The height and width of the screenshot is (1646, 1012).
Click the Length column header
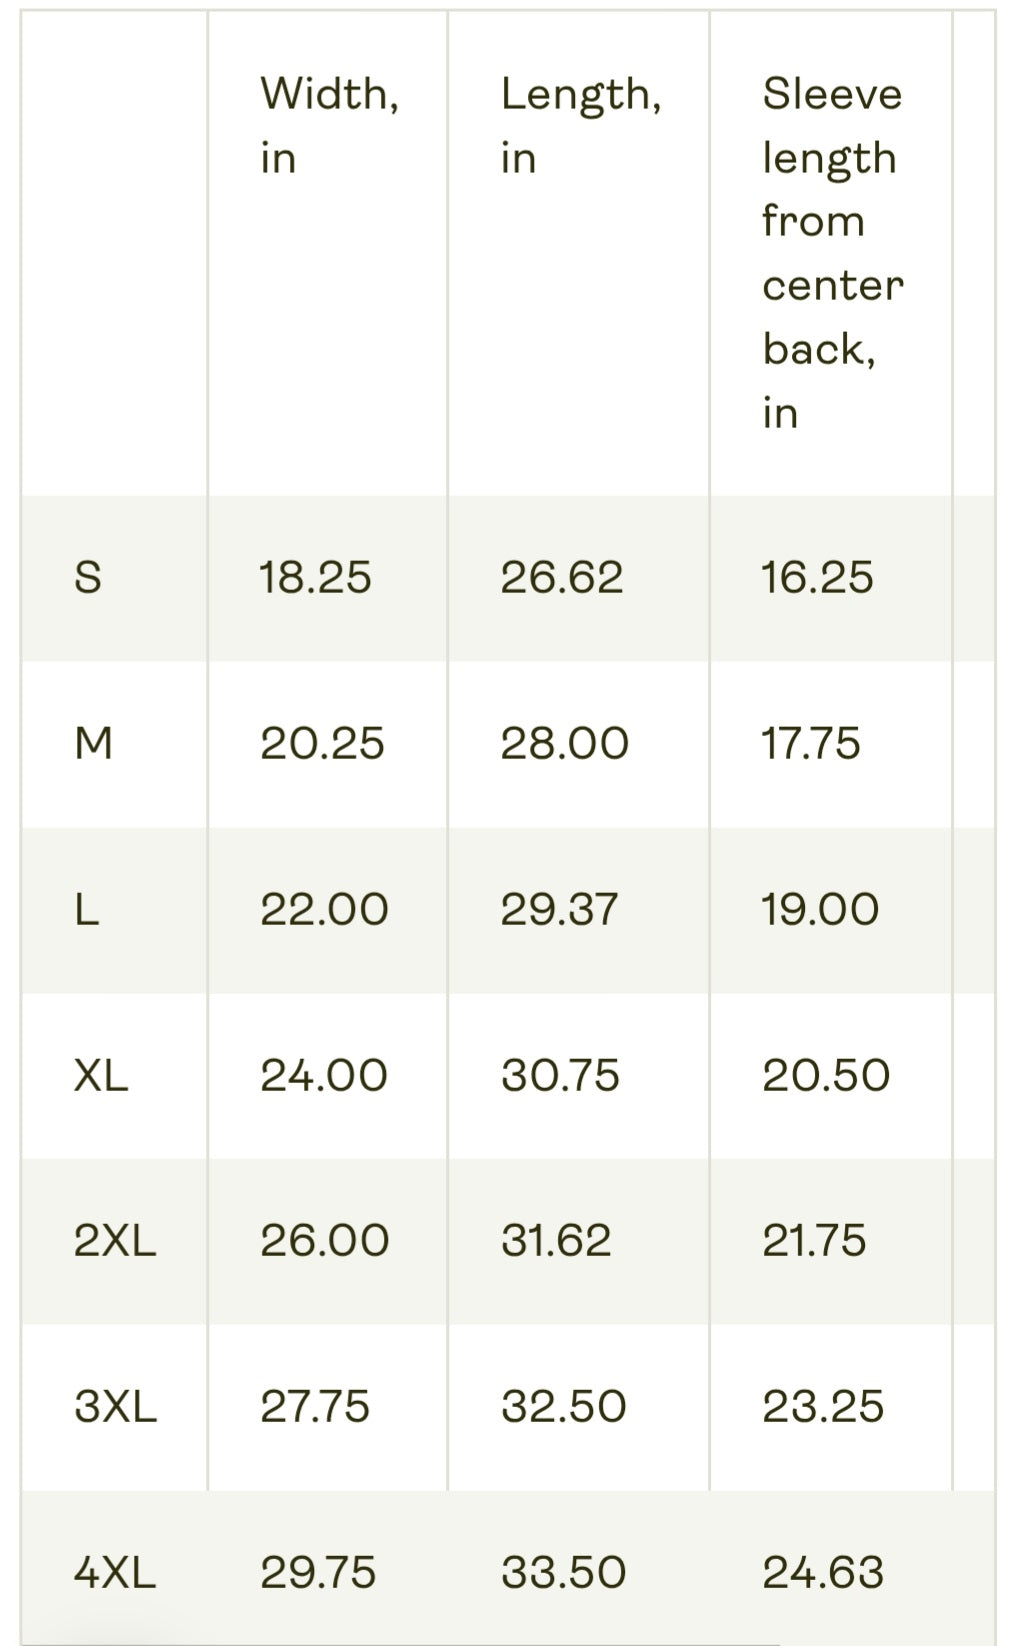tap(580, 125)
